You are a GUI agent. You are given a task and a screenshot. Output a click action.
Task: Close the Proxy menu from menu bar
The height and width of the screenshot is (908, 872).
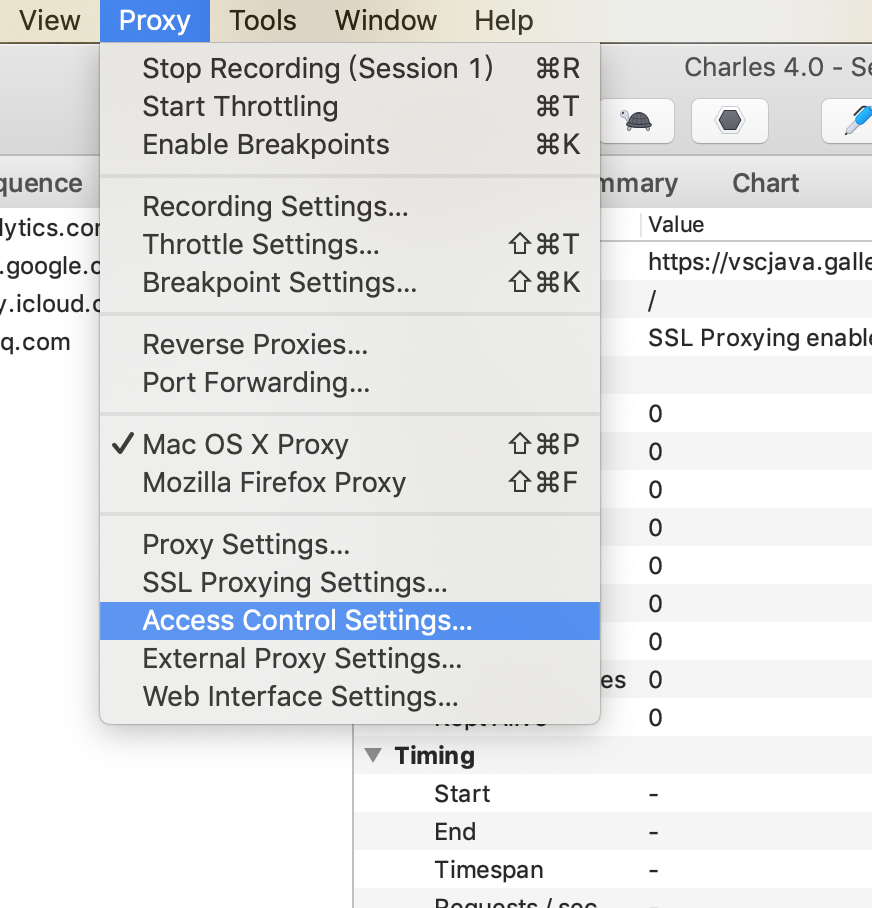pos(155,21)
